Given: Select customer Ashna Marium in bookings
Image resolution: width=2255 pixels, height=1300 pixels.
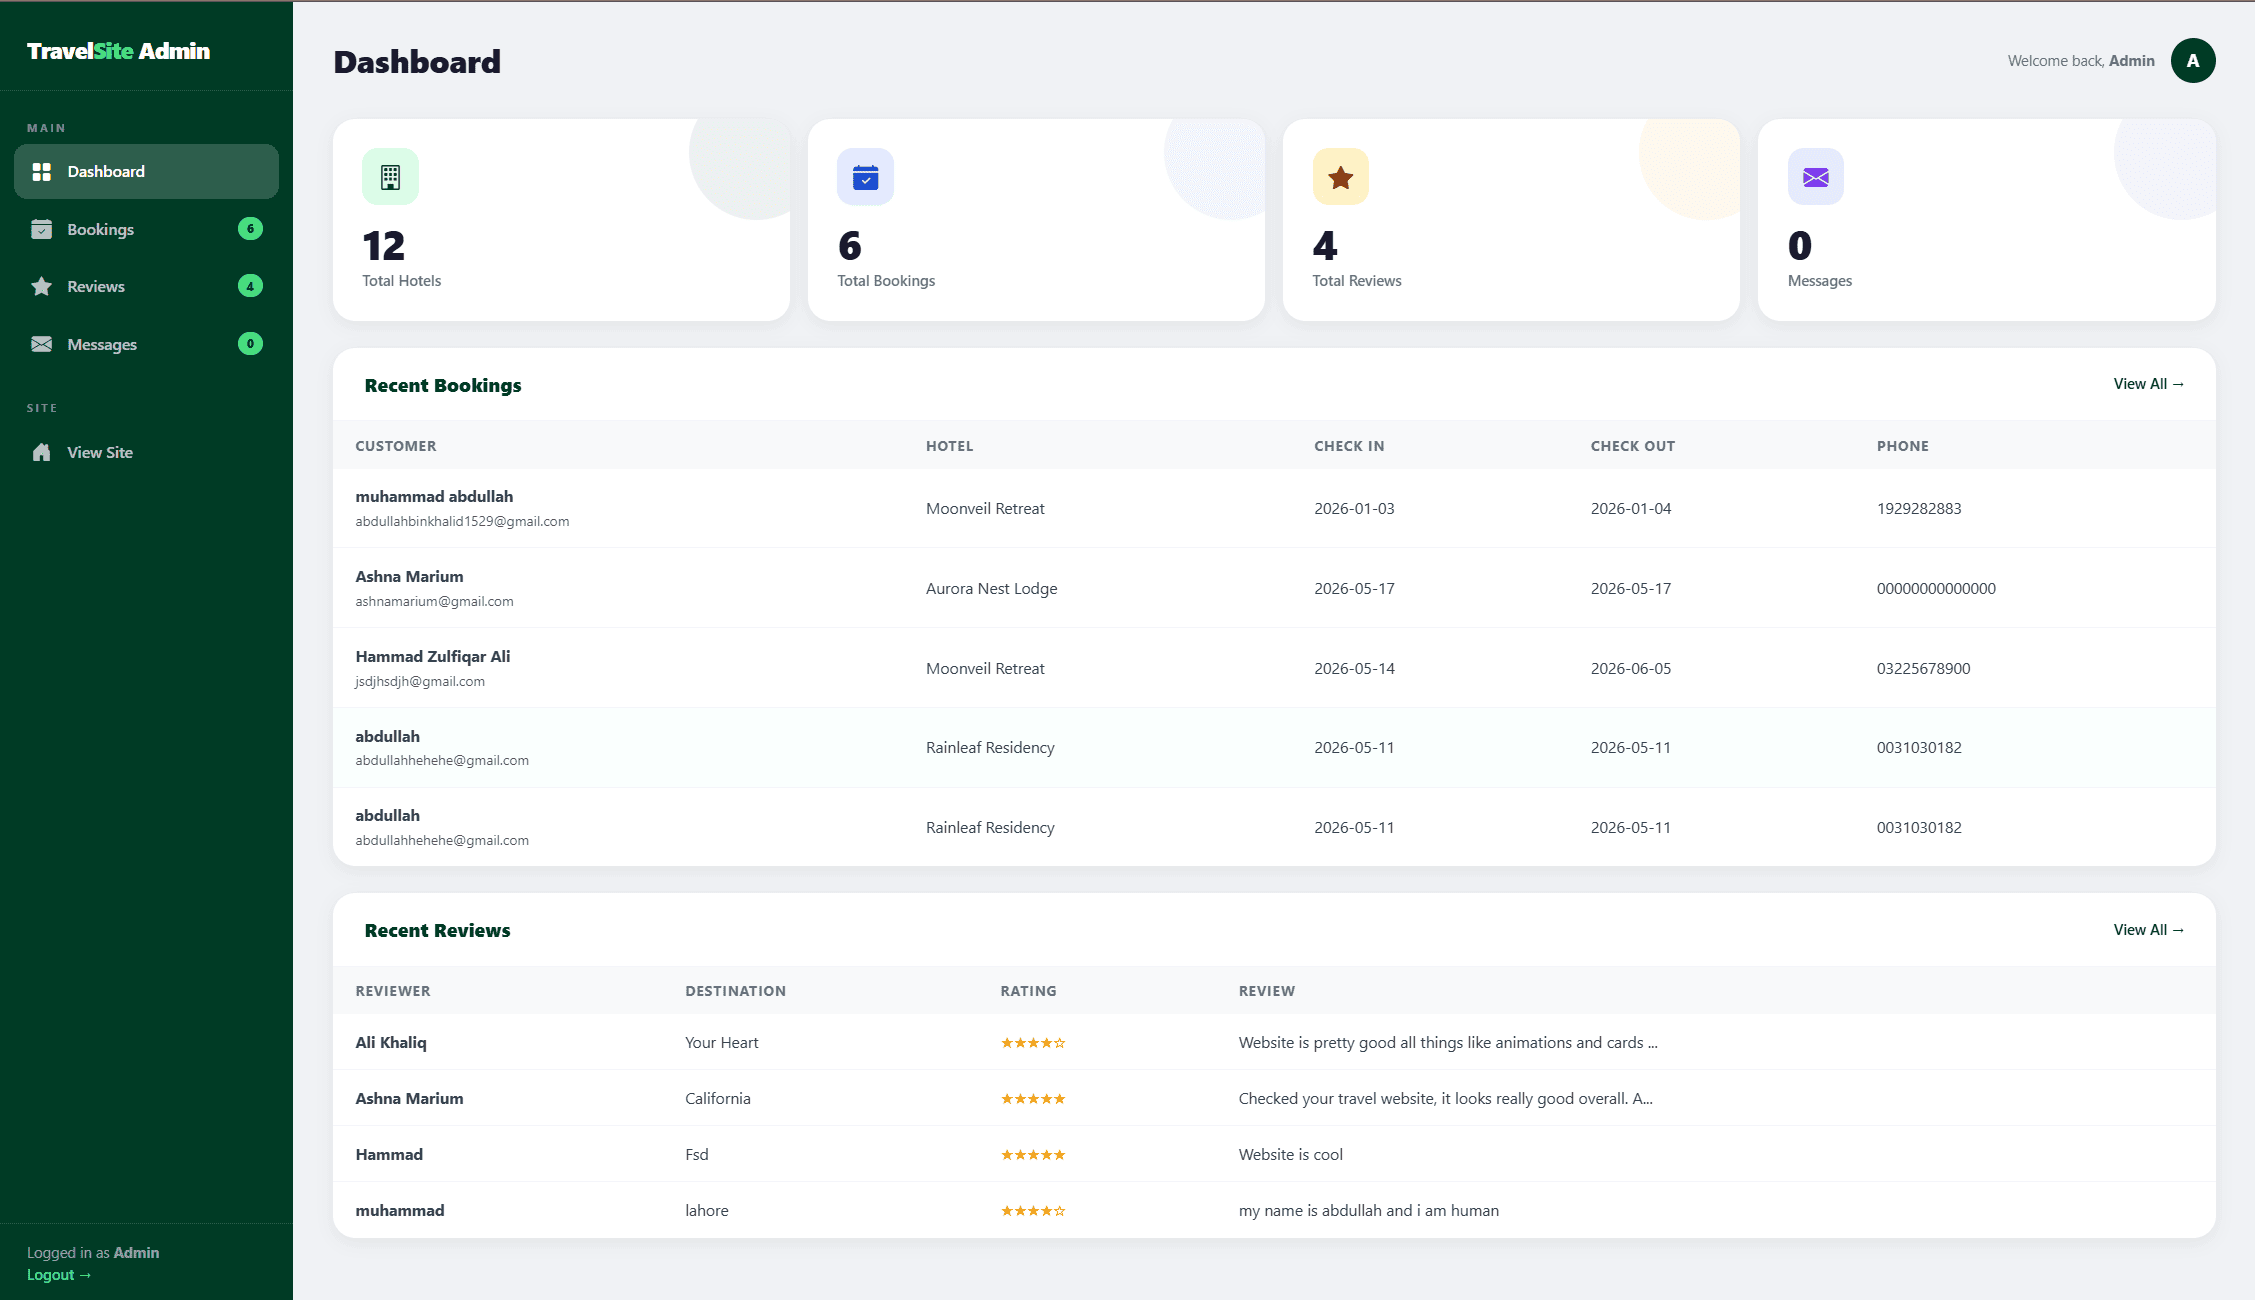Looking at the screenshot, I should coord(409,576).
